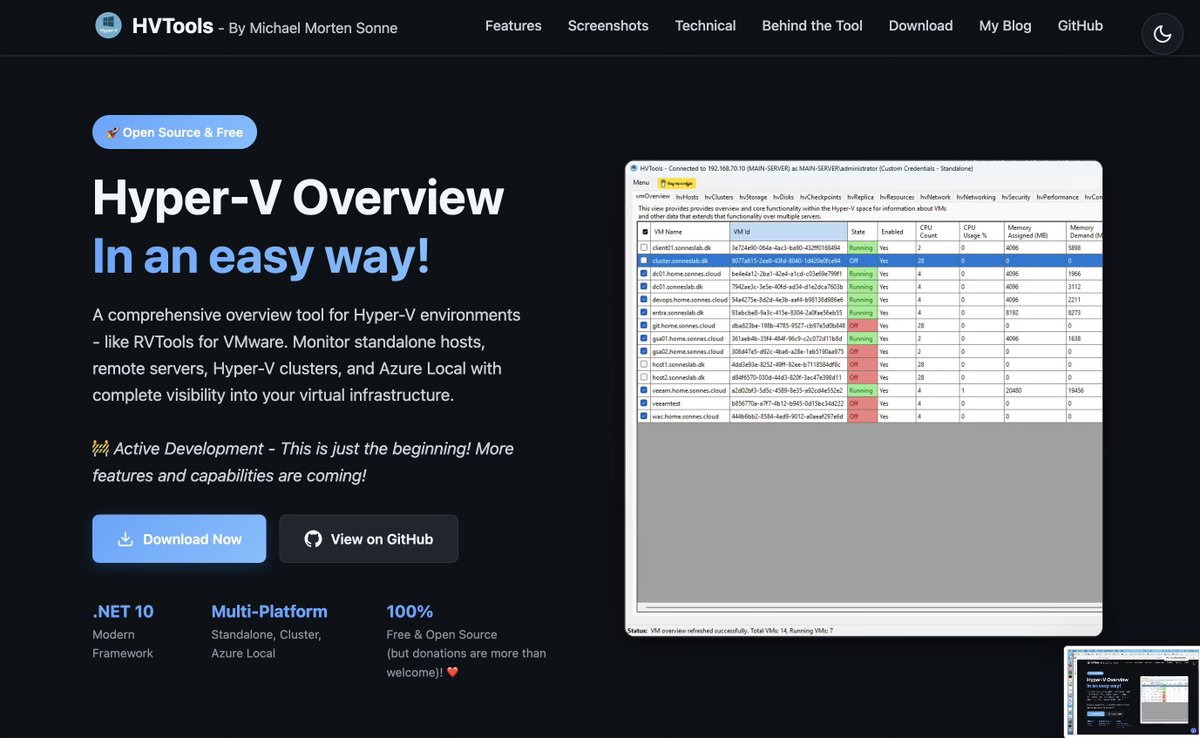Click the Off state cell for gsa02.home.sonnes.cloud
The image size is (1200, 738).
tap(862, 351)
